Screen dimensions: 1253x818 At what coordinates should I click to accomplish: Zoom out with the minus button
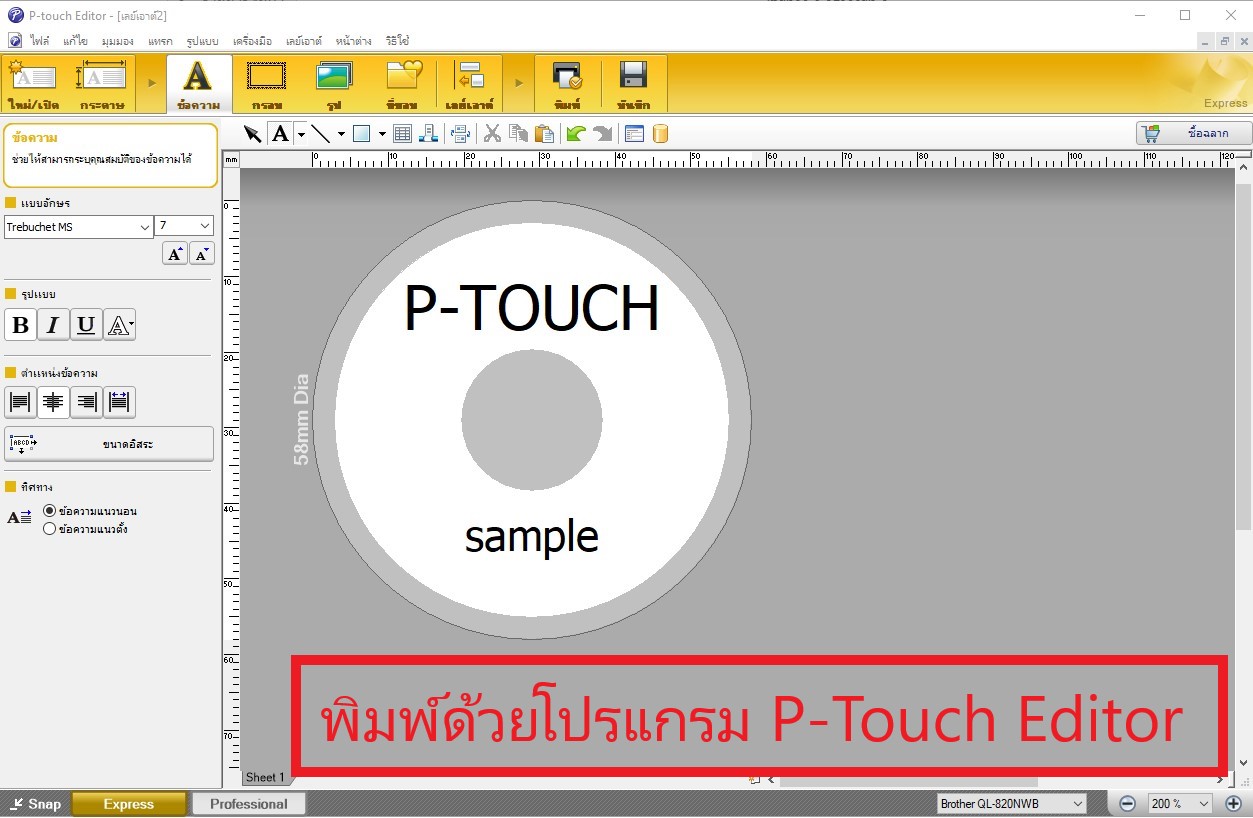pyautogui.click(x=1127, y=804)
